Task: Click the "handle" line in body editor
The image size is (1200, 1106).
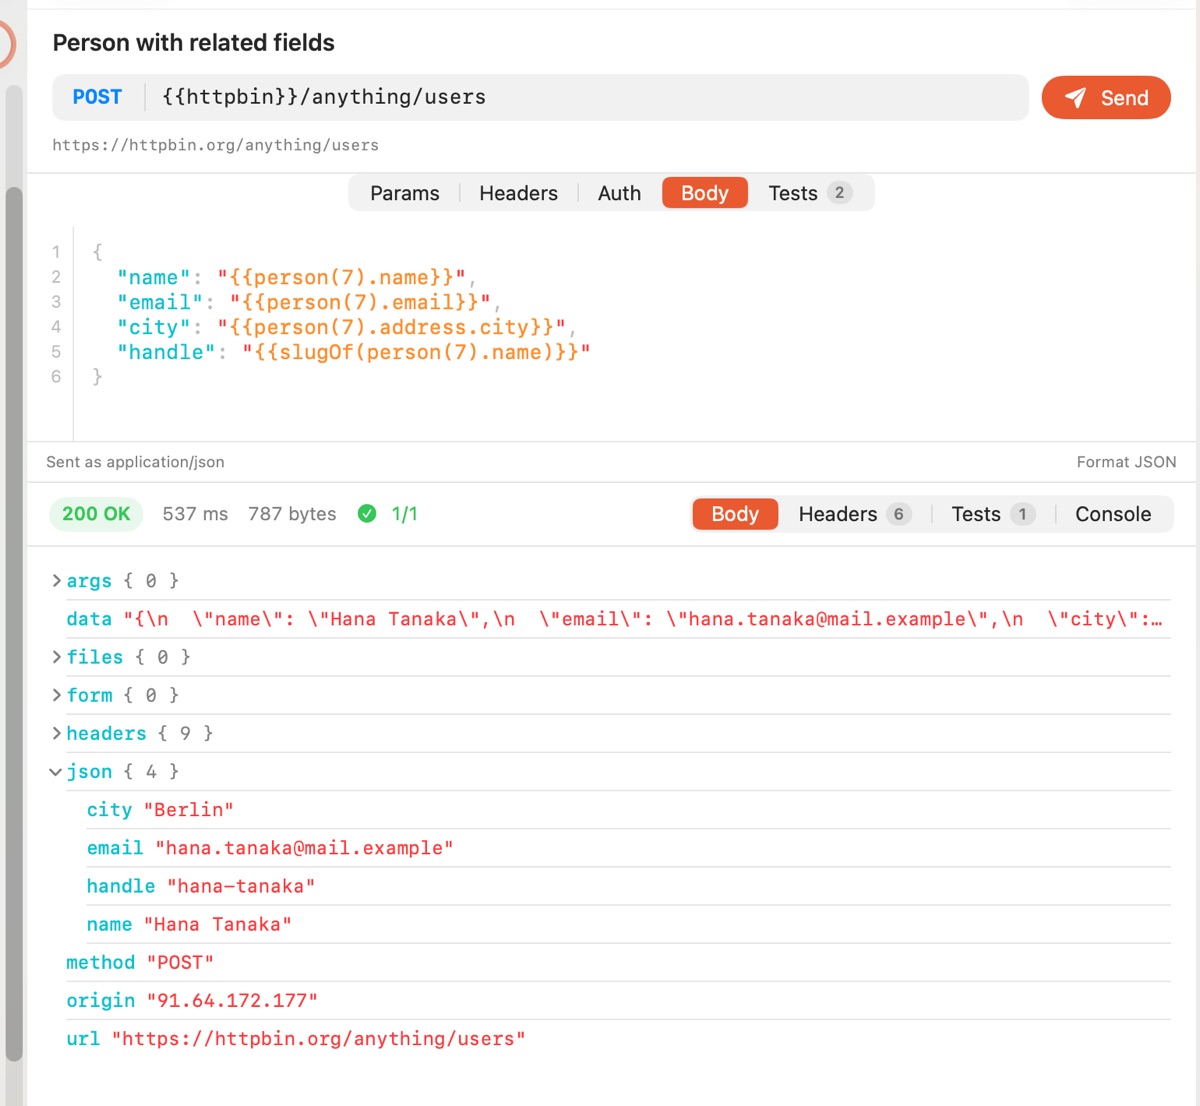Action: click(353, 352)
